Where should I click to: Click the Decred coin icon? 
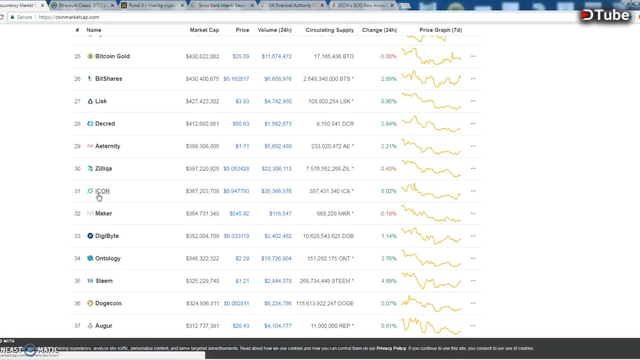click(90, 124)
